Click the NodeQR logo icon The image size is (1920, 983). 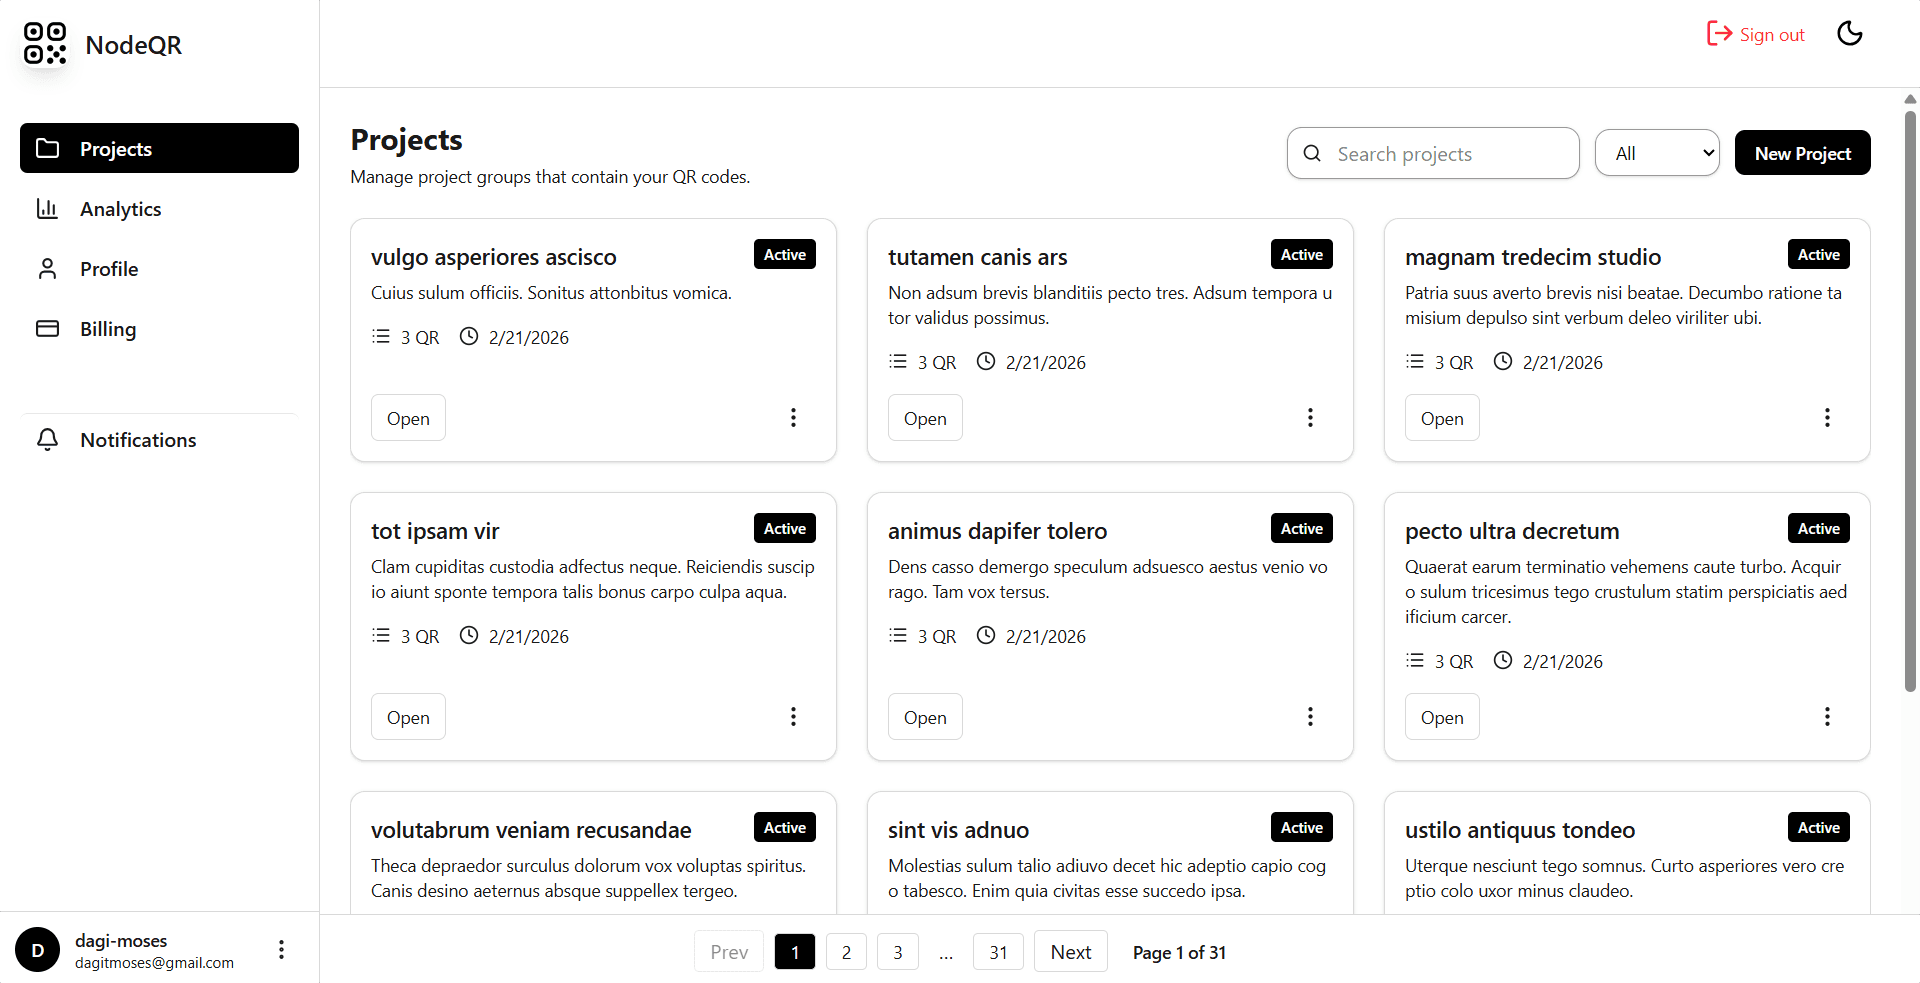[45, 44]
